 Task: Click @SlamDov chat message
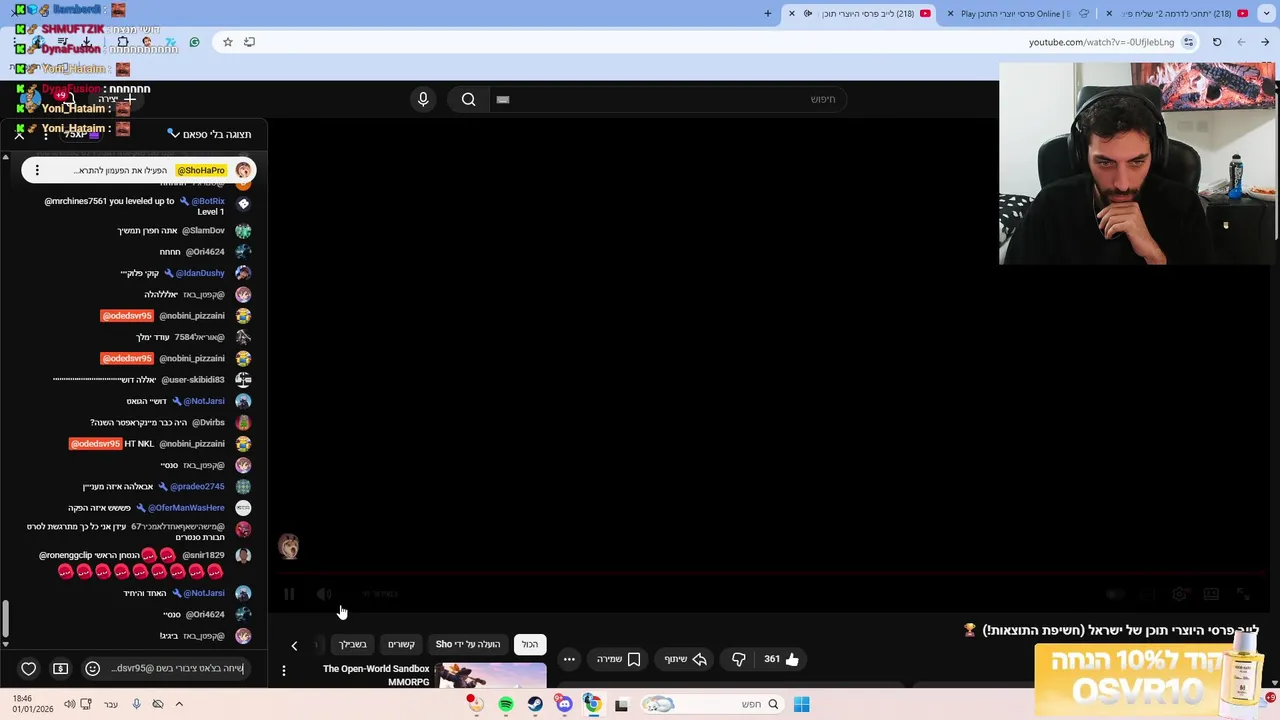point(171,231)
